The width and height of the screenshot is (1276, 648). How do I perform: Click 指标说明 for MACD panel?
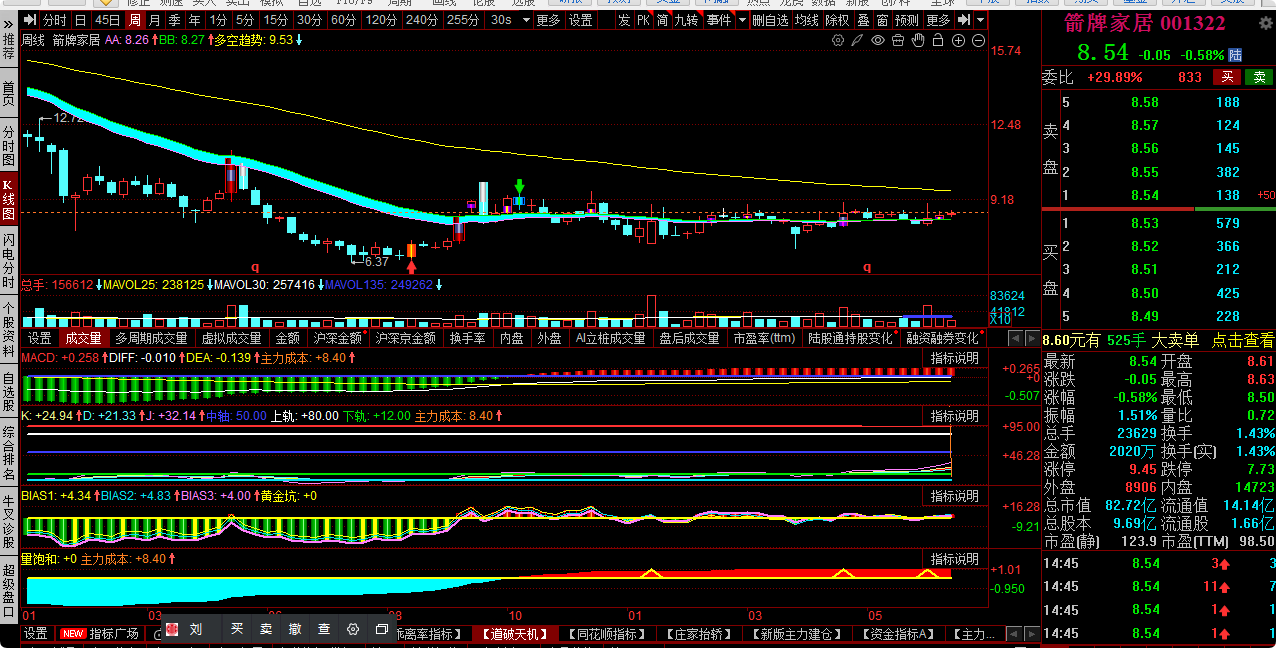coord(955,357)
